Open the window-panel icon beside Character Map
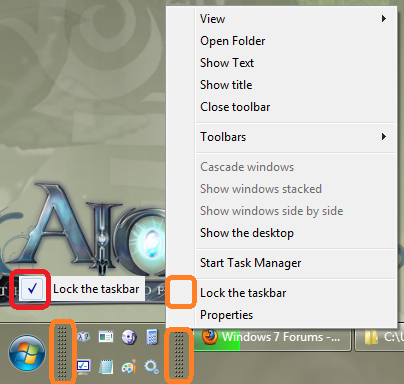The width and height of the screenshot is (404, 384). pos(106,337)
